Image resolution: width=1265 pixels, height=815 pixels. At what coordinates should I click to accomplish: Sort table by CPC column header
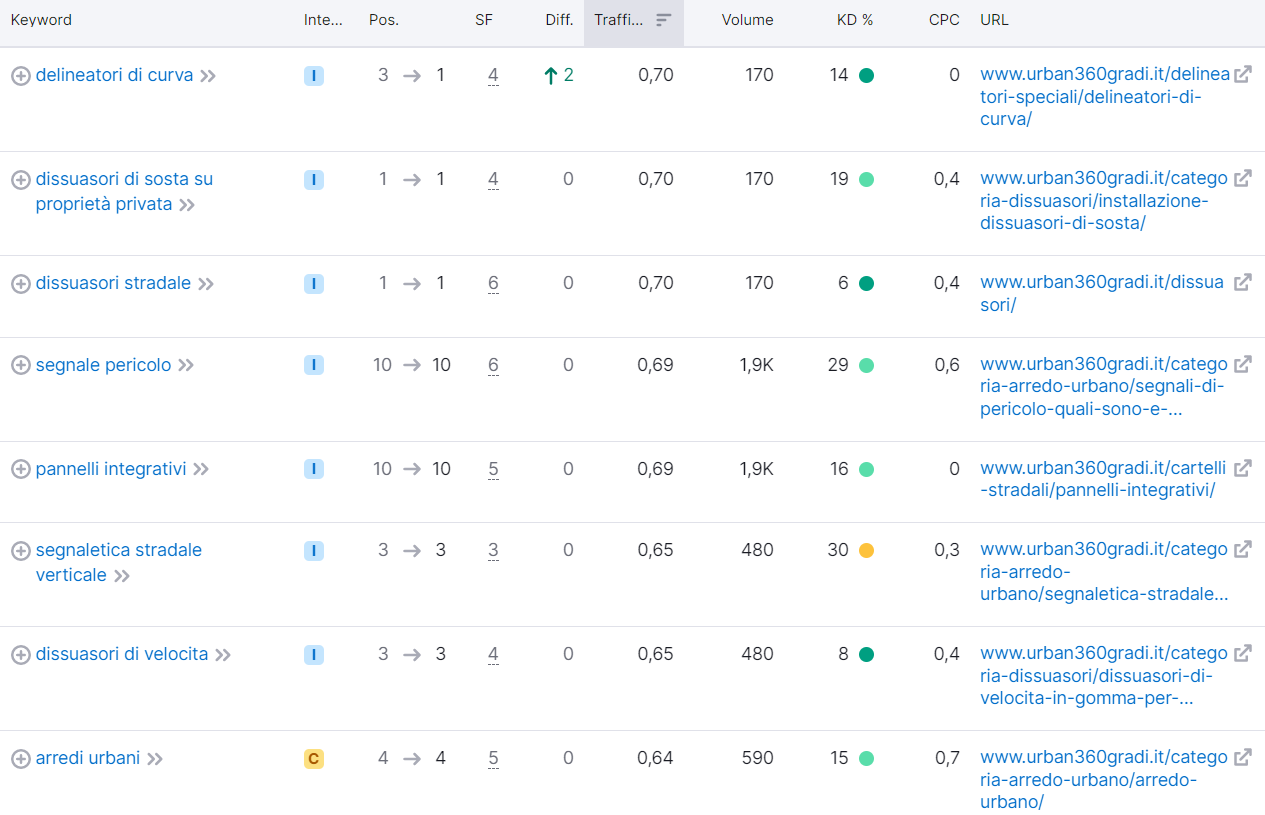[944, 20]
